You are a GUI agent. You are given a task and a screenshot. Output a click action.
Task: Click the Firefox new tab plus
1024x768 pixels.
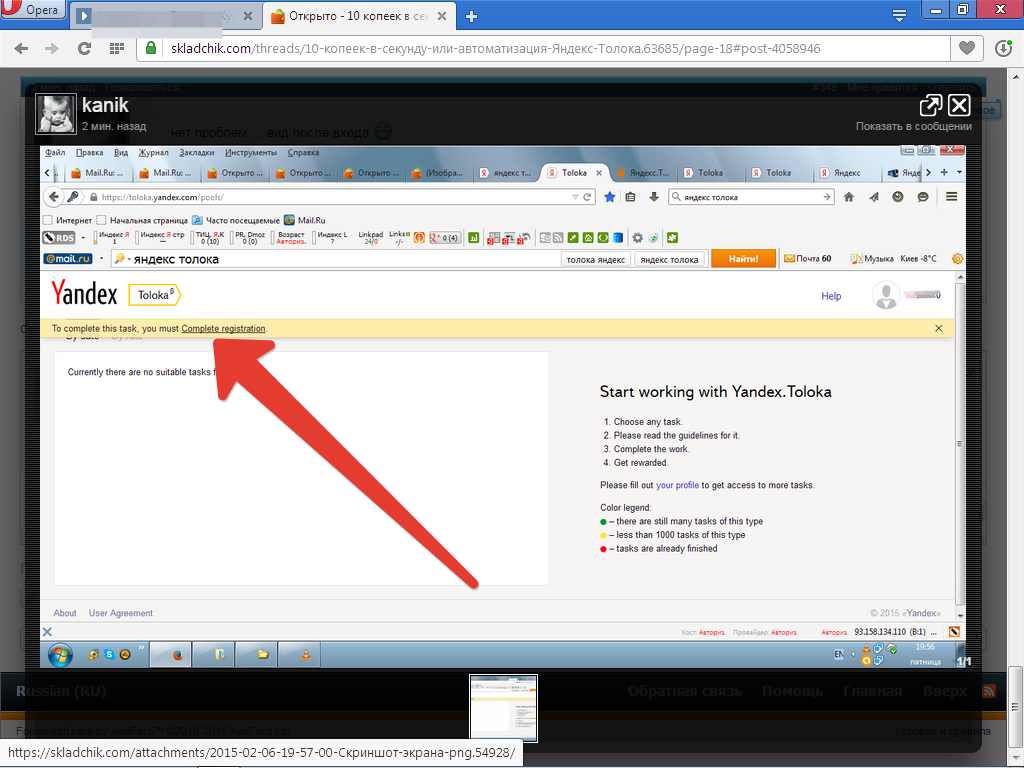click(x=944, y=172)
